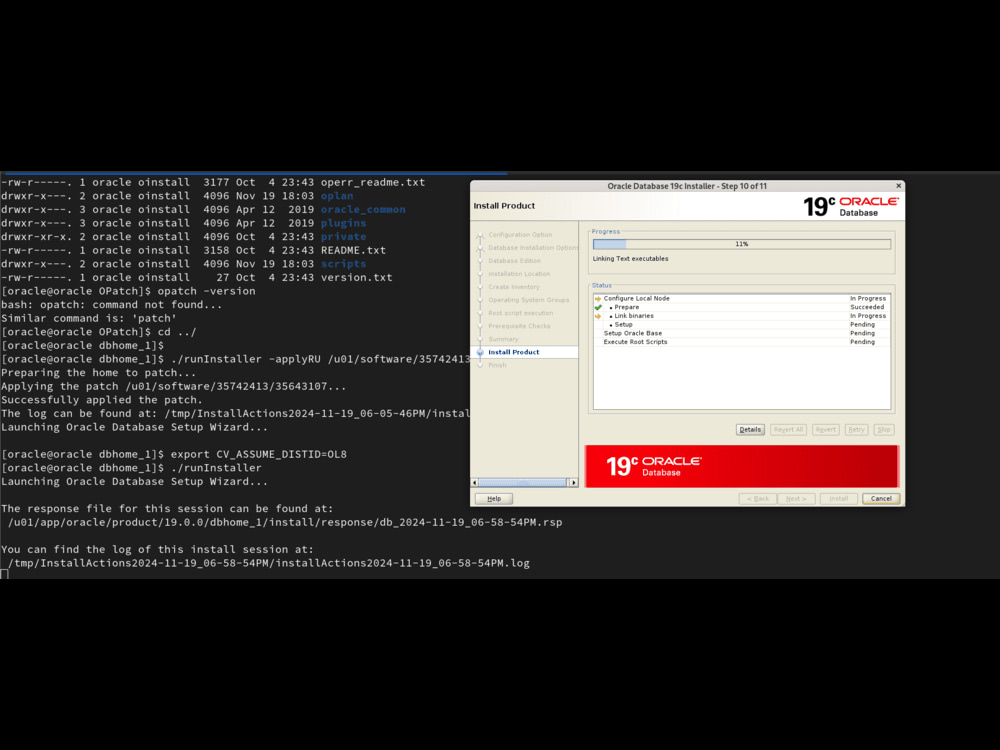Click the installActions .log path in terminal
1000x750 pixels.
tap(268, 563)
